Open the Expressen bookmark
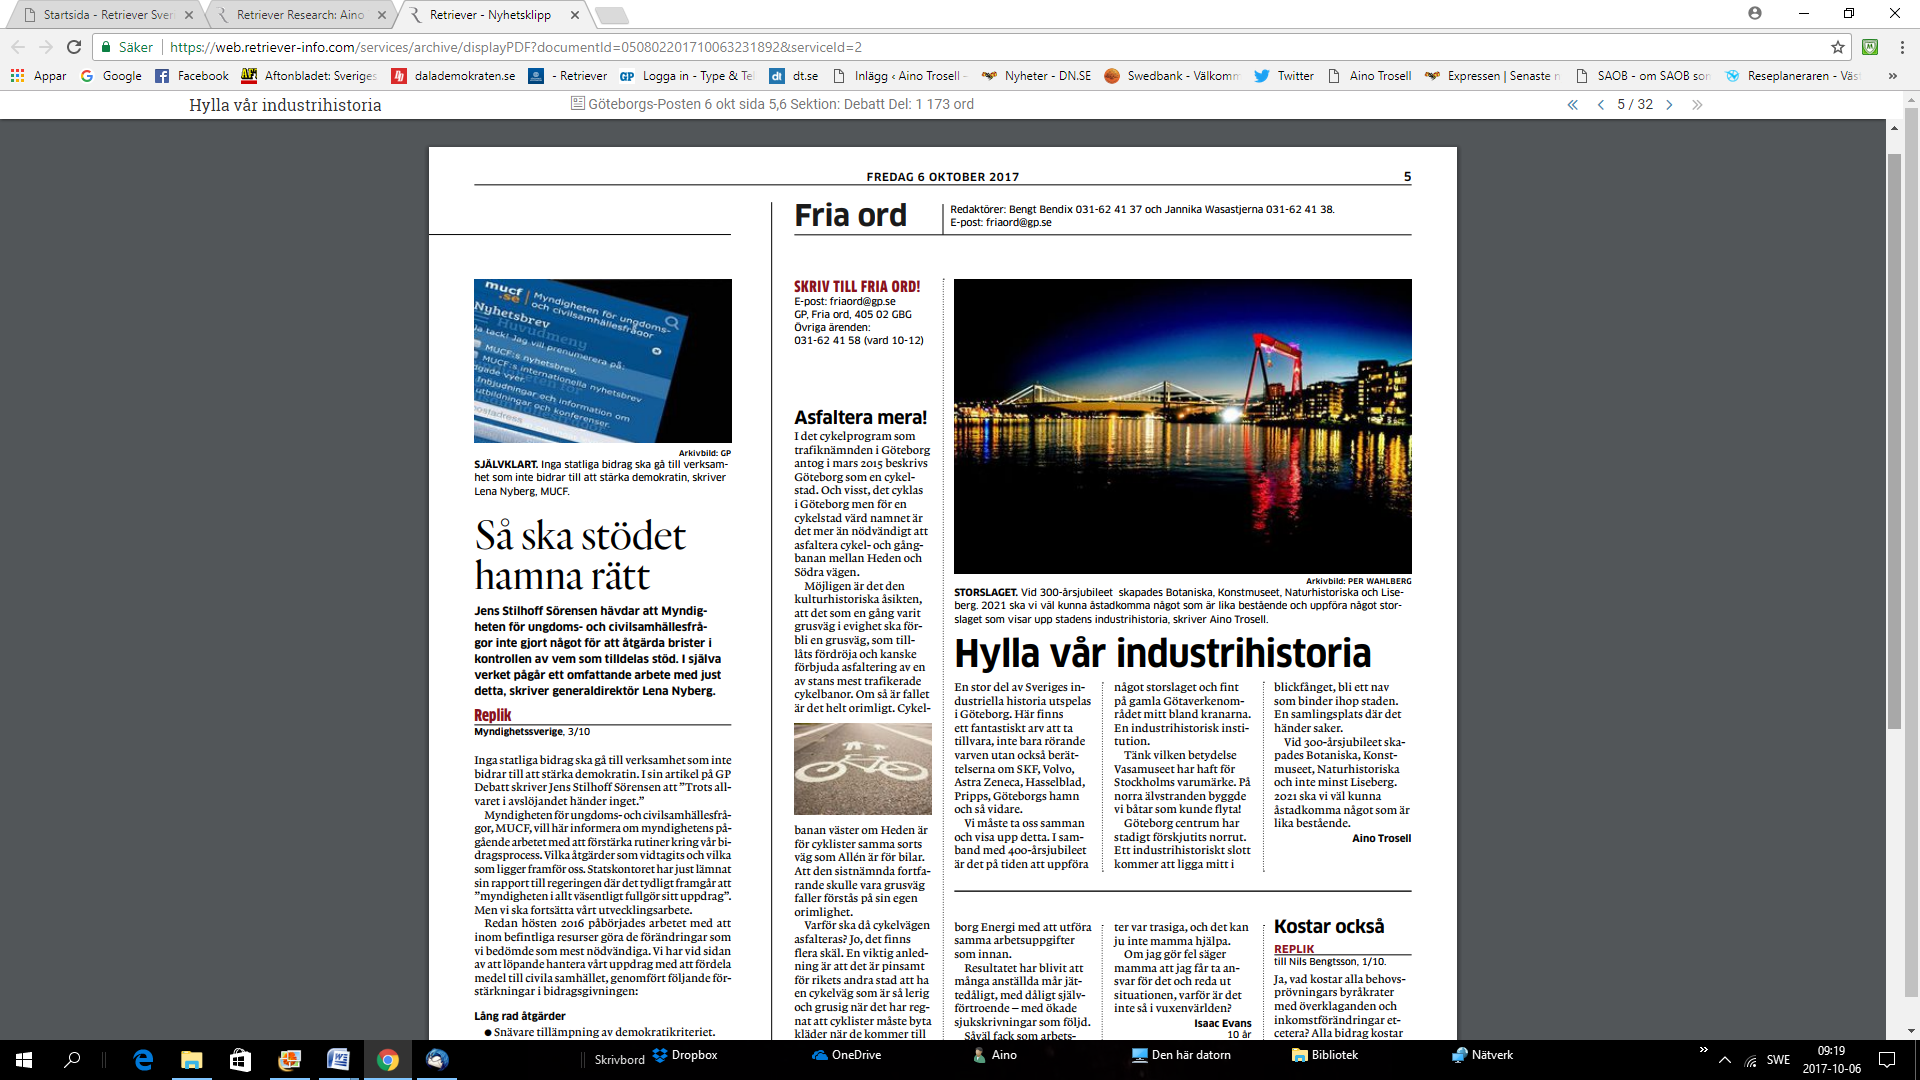Screen dimensions: 1920x1080 click(1492, 76)
